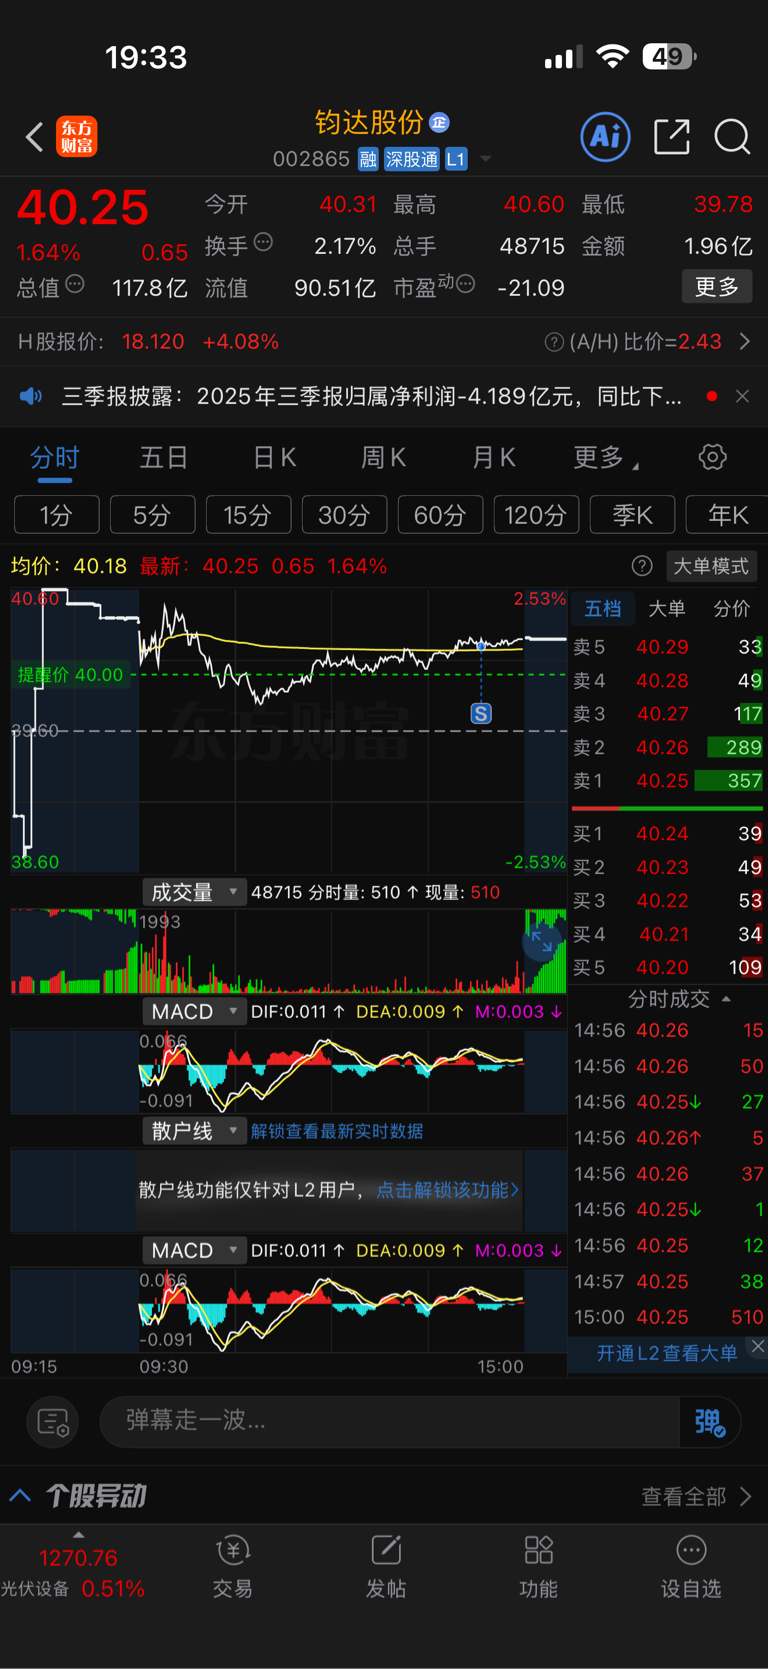Dismiss the 三季报披露 news banner

(742, 396)
